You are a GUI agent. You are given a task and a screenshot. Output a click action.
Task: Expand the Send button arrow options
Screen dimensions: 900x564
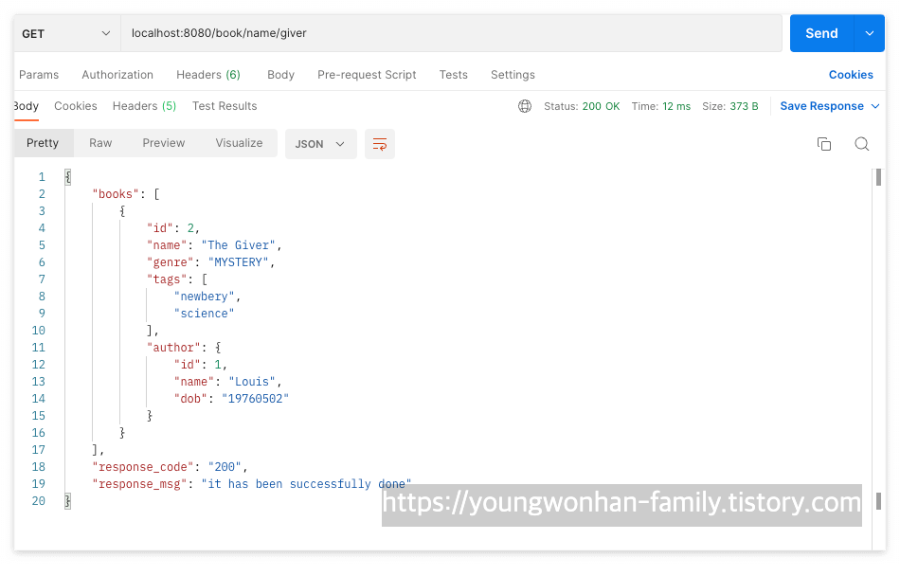[x=870, y=33]
